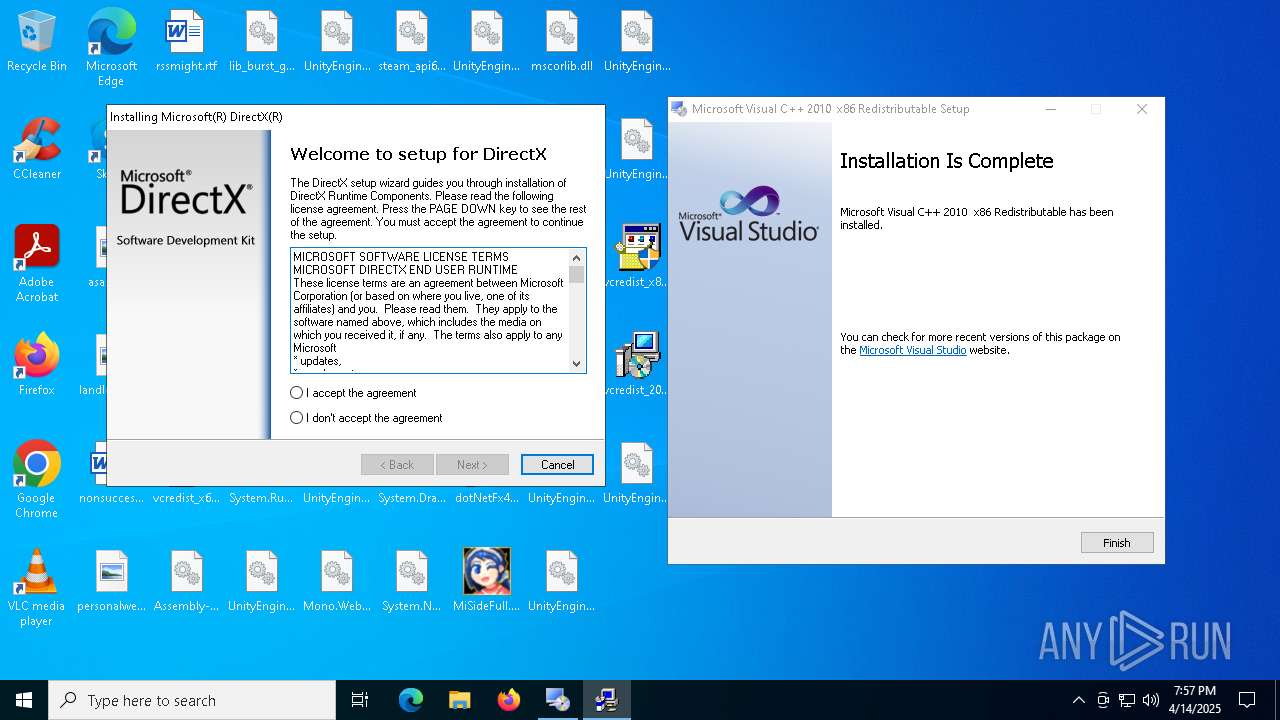Screen dimensions: 1280x720
Task: Click Cancel in the DirectX setup
Action: [557, 465]
